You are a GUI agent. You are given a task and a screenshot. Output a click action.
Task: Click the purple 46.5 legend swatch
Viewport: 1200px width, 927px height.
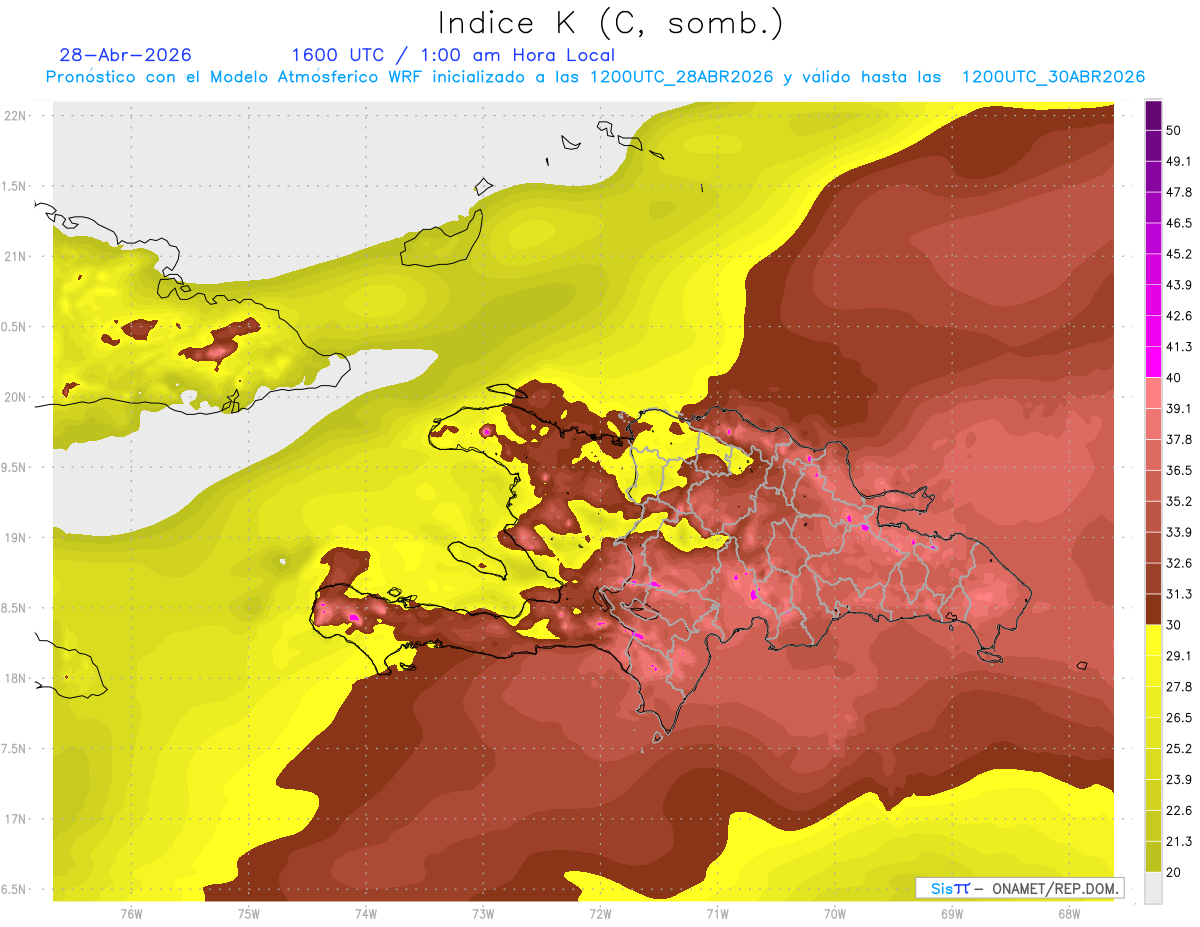[1153, 208]
